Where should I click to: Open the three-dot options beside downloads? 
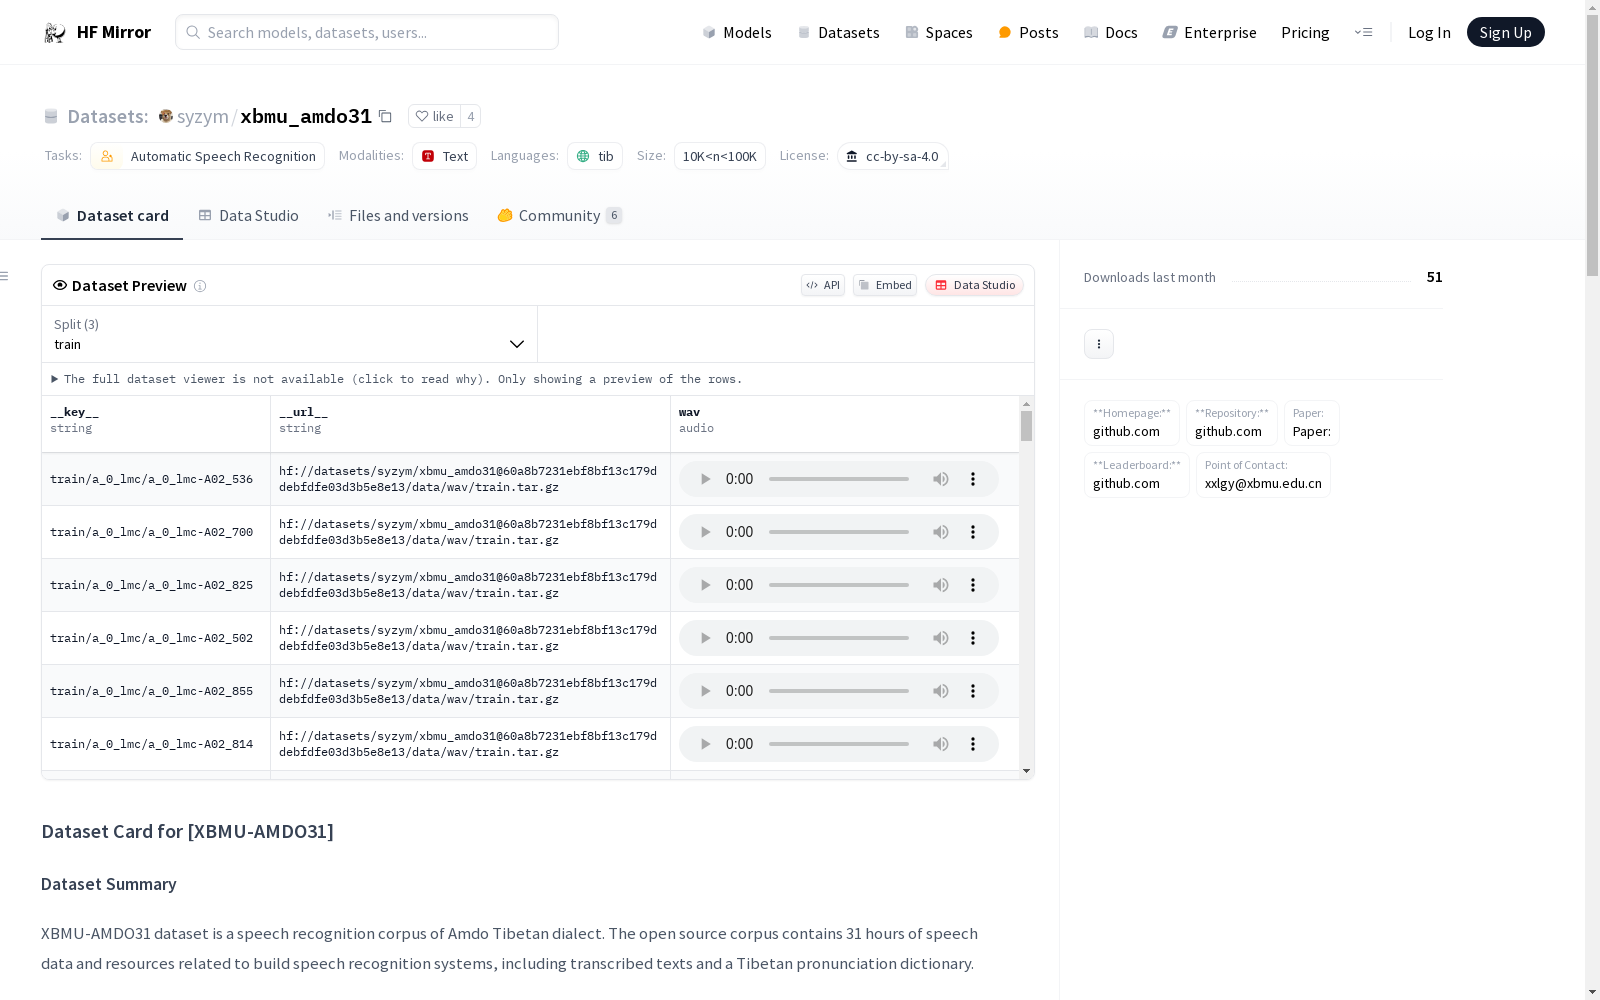[x=1099, y=344]
